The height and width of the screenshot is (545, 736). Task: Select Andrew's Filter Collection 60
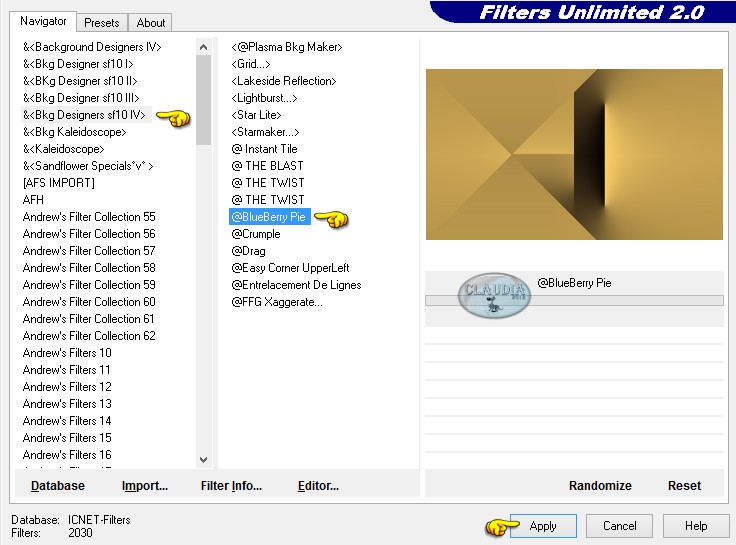click(89, 302)
